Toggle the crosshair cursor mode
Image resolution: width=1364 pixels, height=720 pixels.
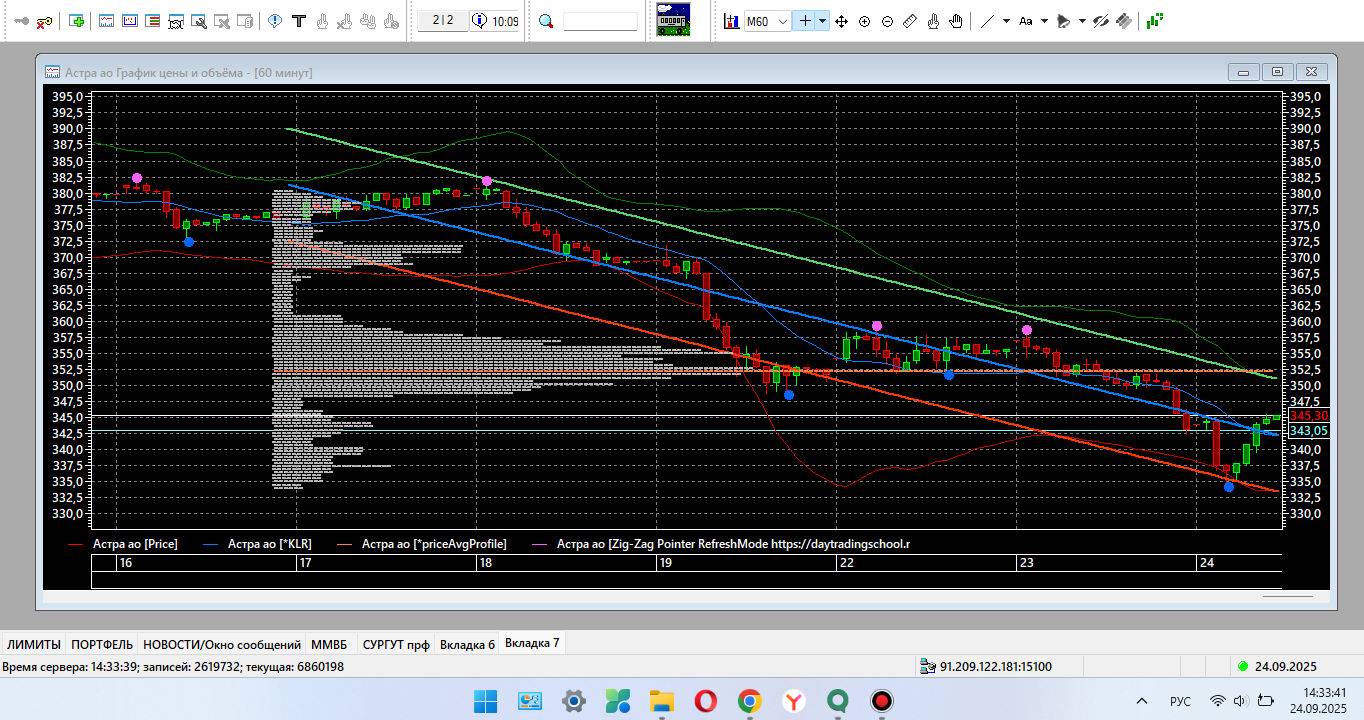click(804, 21)
